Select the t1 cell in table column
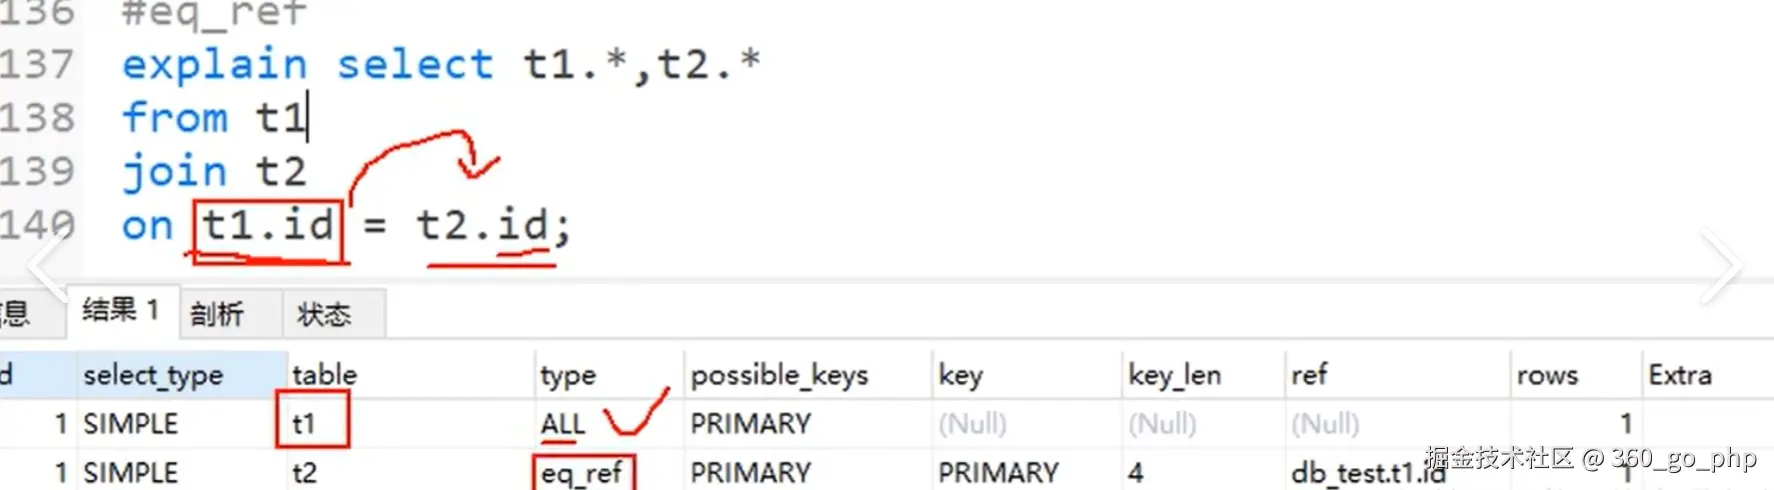The width and height of the screenshot is (1774, 490). (x=304, y=424)
